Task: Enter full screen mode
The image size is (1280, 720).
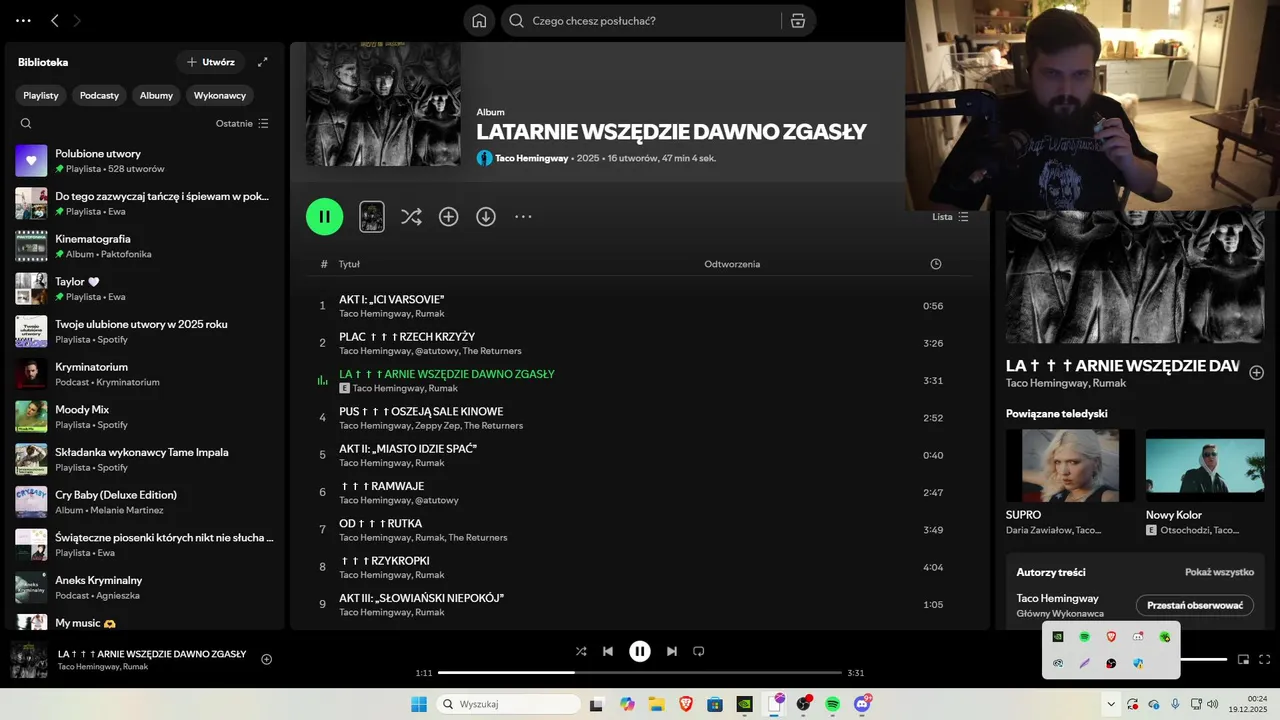Action: pyautogui.click(x=1265, y=659)
